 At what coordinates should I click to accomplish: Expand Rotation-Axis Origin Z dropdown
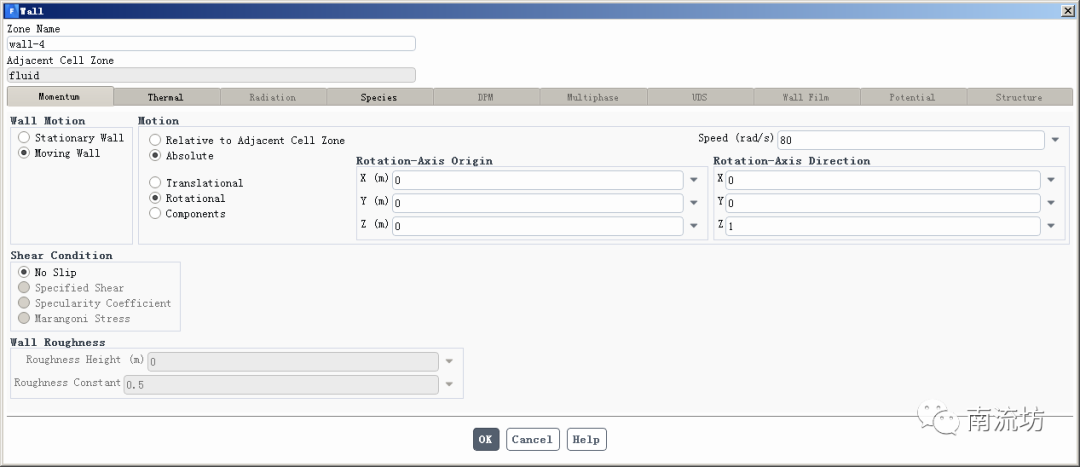(x=694, y=226)
